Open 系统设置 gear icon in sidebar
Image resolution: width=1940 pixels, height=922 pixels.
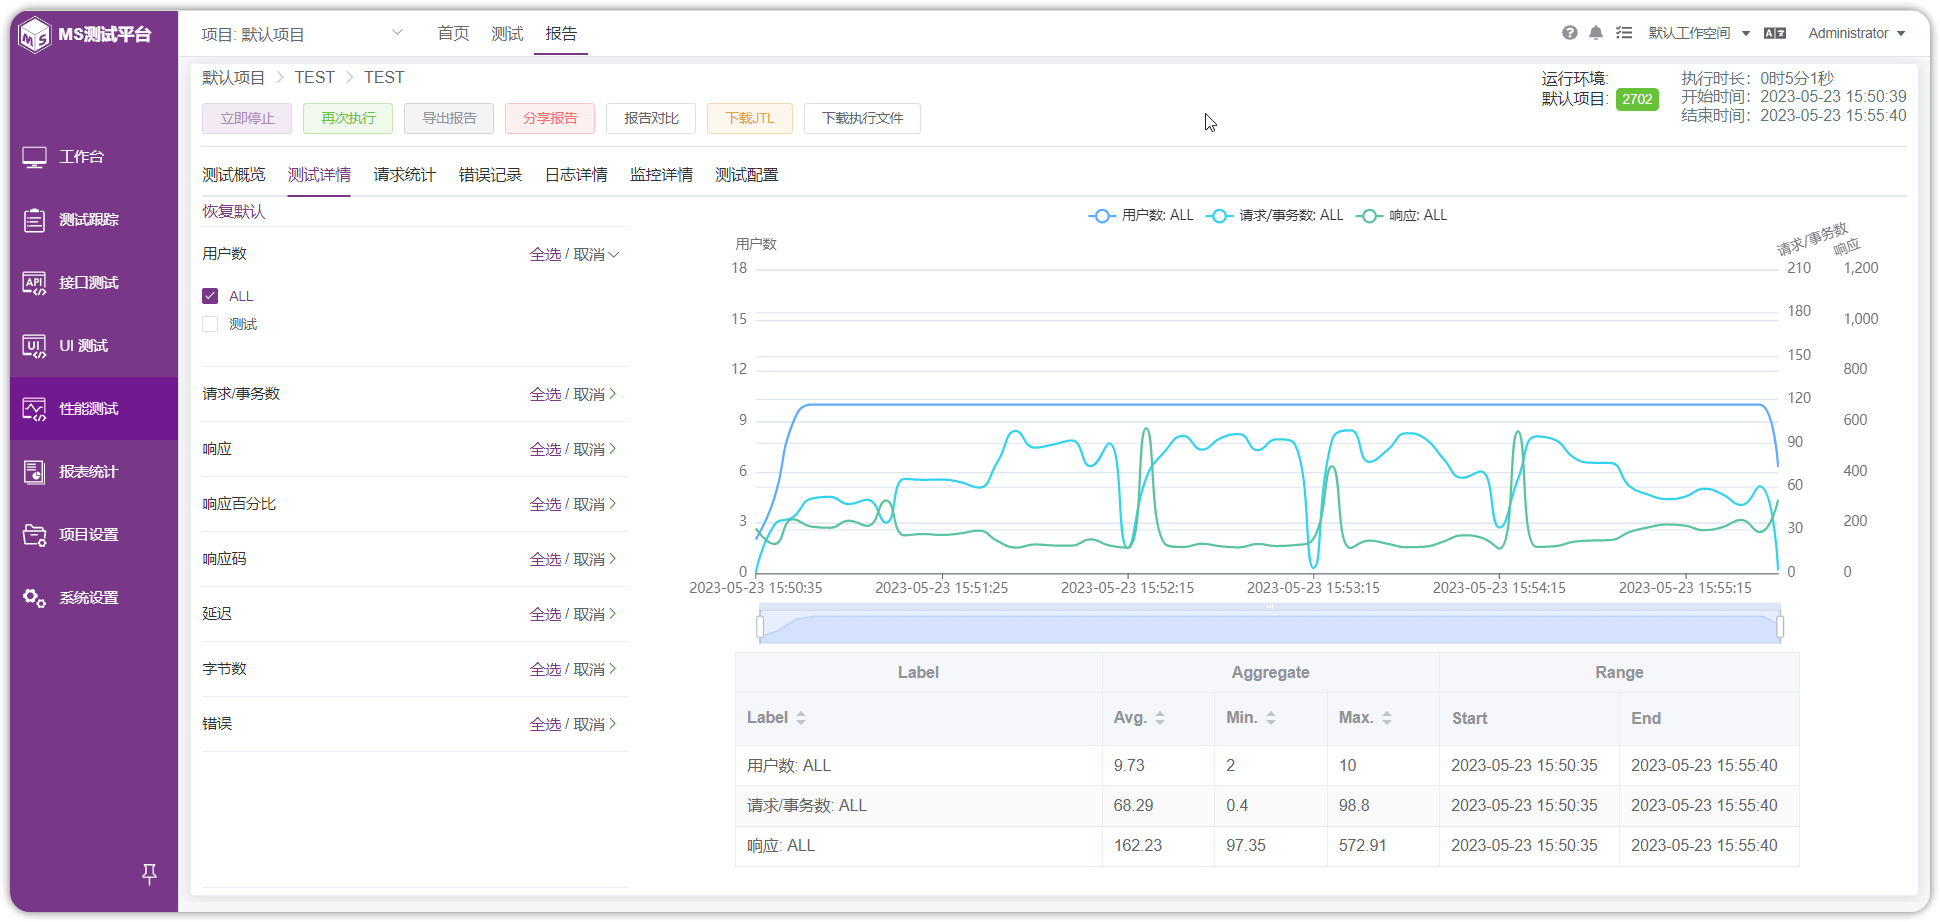tap(34, 598)
